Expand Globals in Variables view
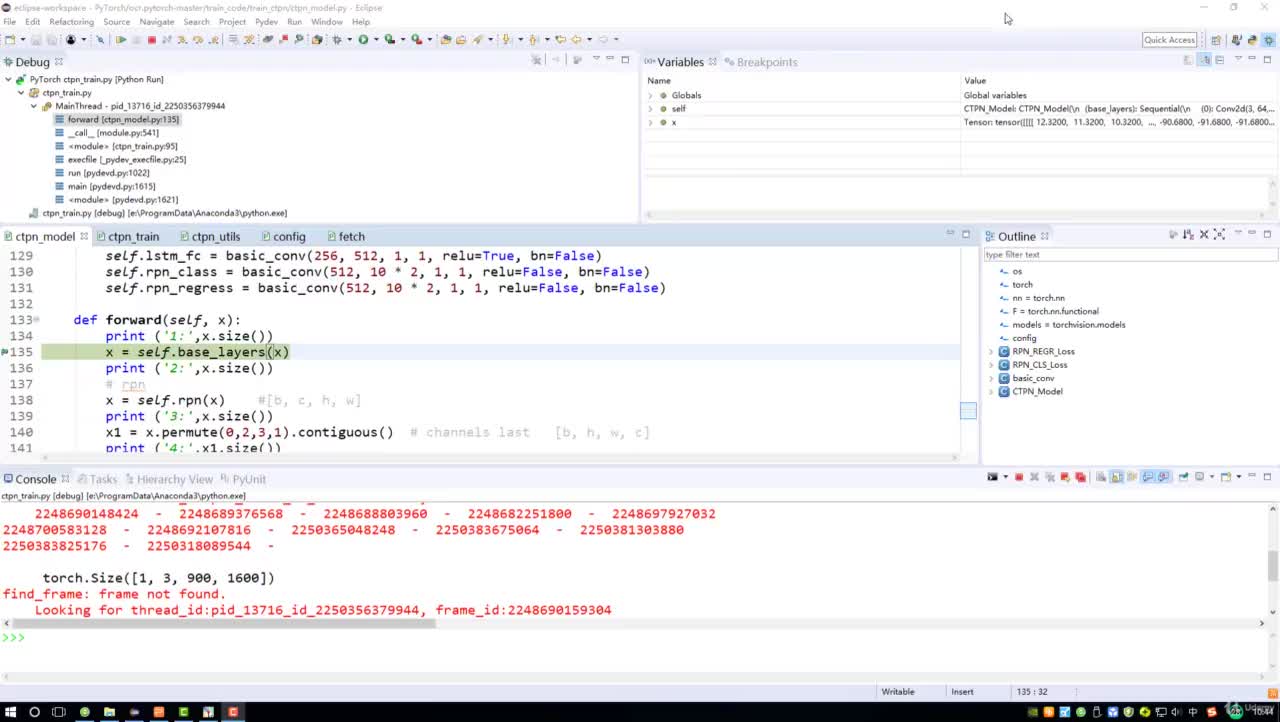 pos(650,96)
